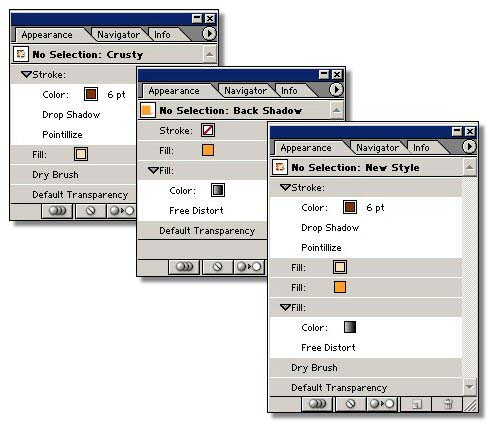Click Reduce to Basic Appearance icon in New Style panel

[382, 404]
